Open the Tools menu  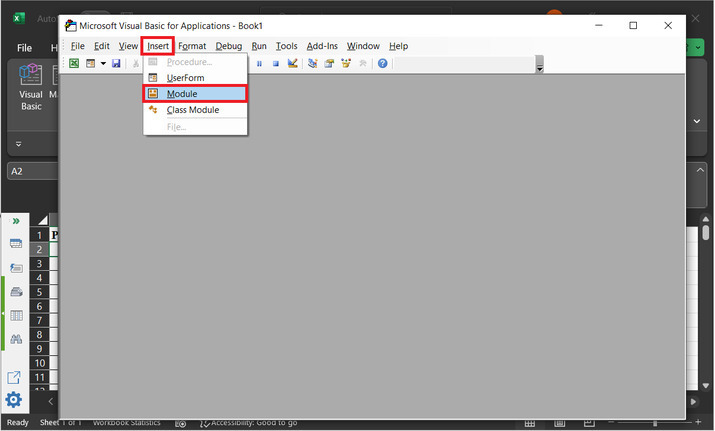click(286, 46)
